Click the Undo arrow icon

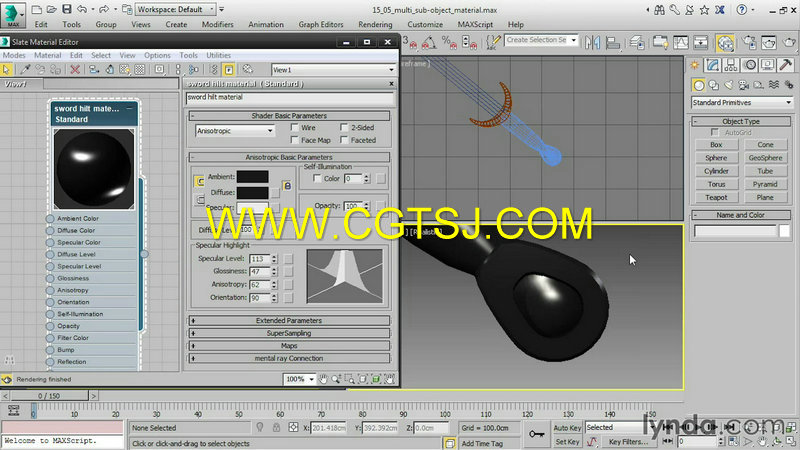pos(82,9)
